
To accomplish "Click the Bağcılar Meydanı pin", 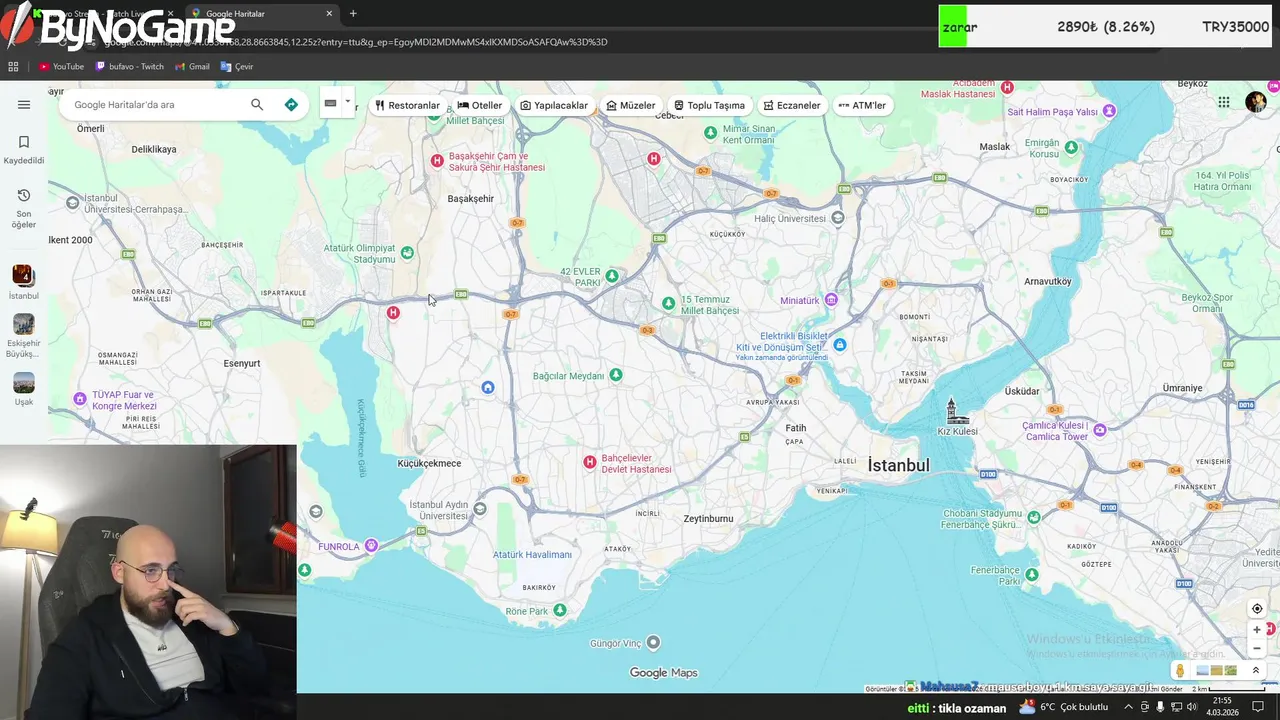I will pyautogui.click(x=616, y=375).
